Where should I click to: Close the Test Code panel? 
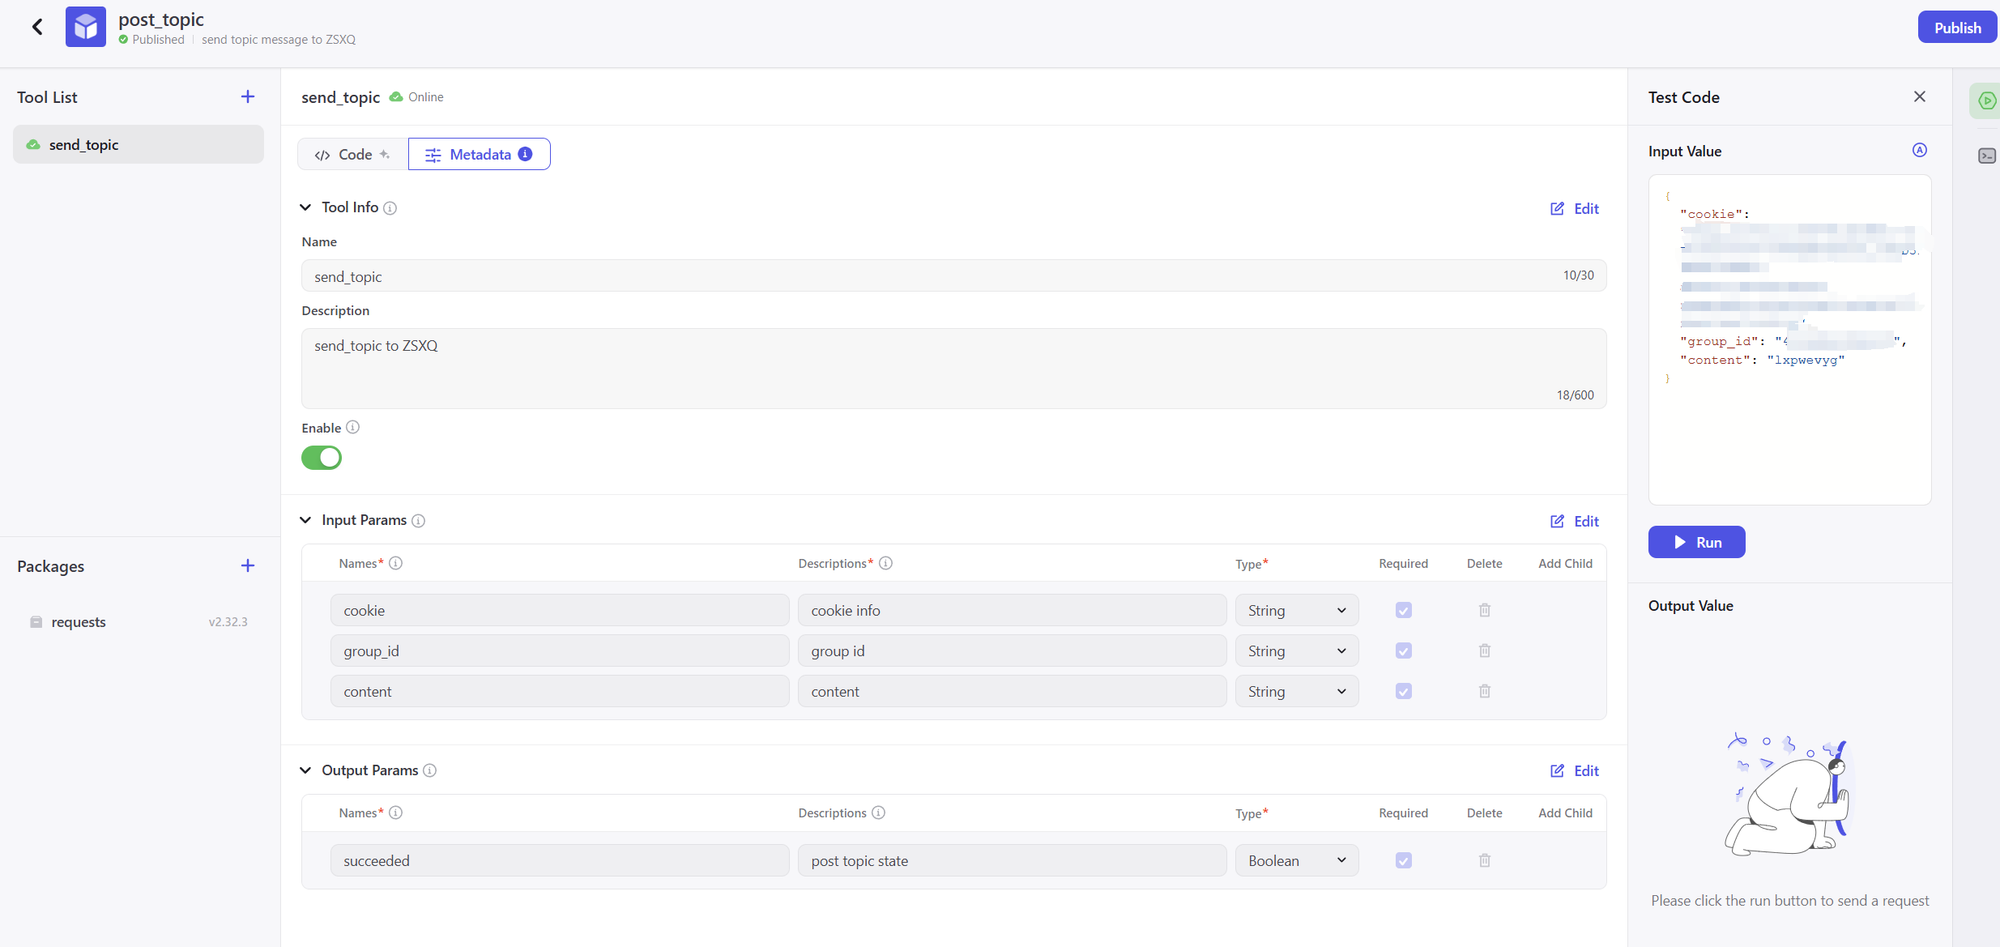point(1919,97)
